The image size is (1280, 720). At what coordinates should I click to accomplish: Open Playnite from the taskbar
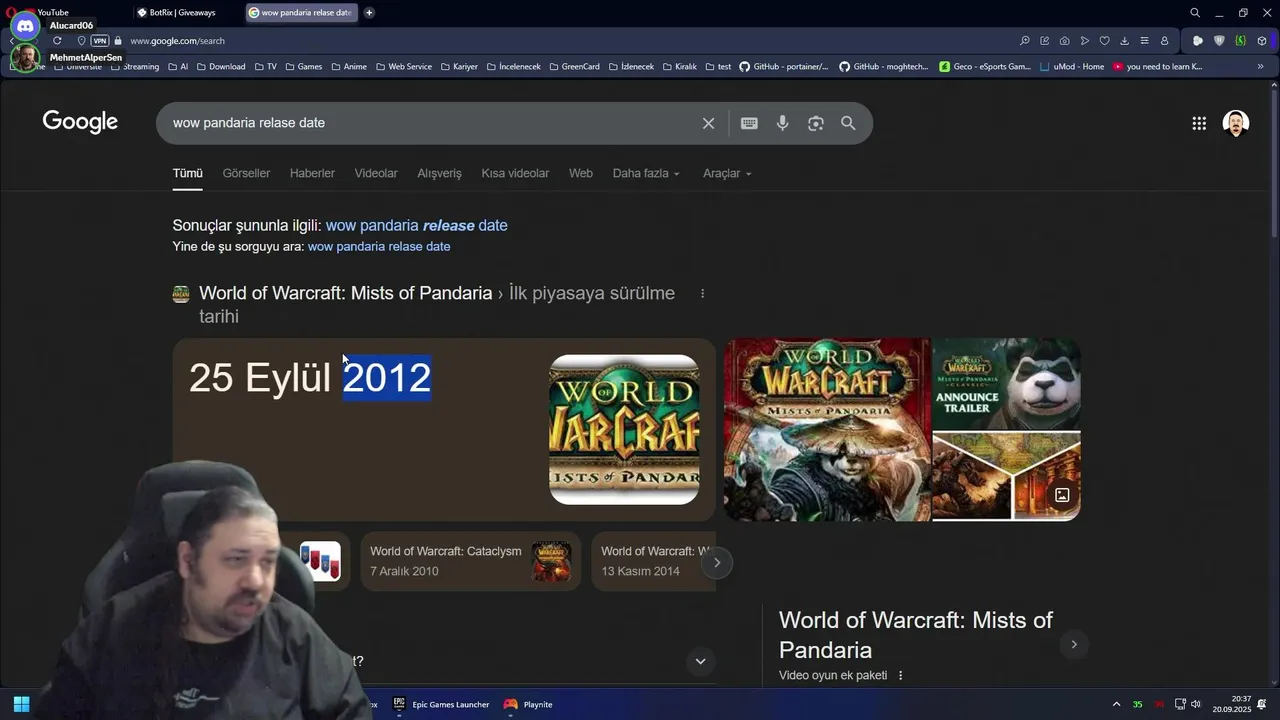point(528,704)
